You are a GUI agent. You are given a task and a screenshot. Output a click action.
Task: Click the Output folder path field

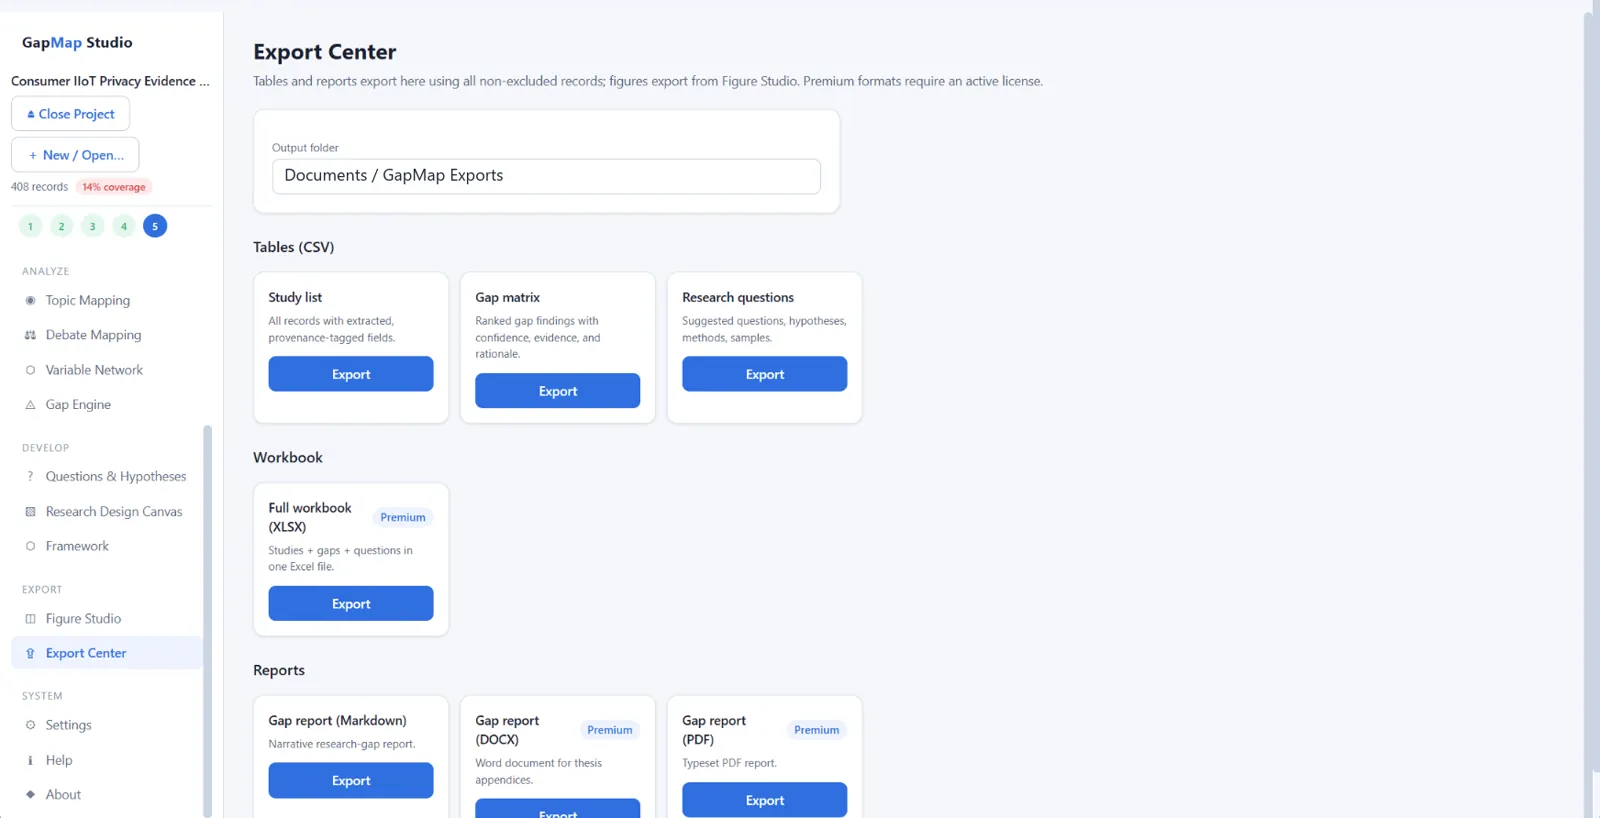tap(546, 176)
